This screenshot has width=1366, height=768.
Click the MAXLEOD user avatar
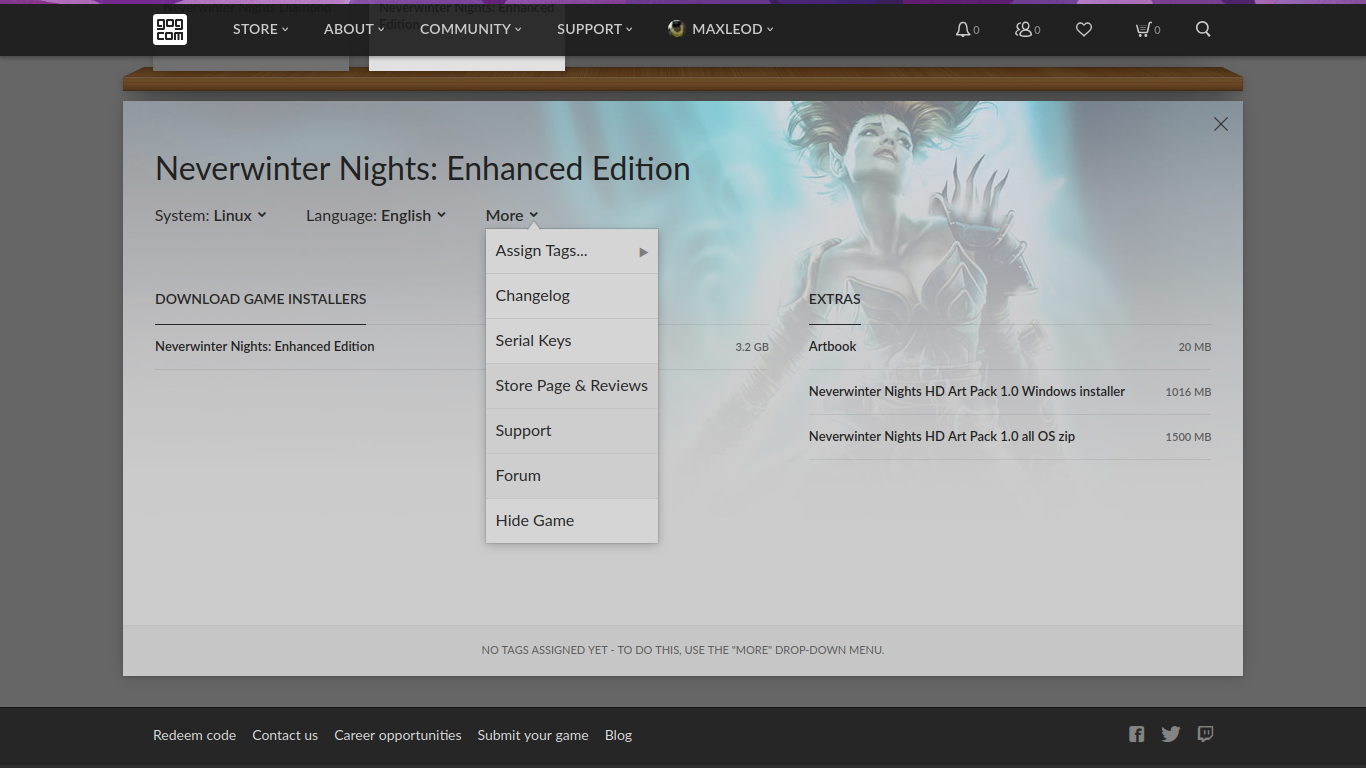676,29
